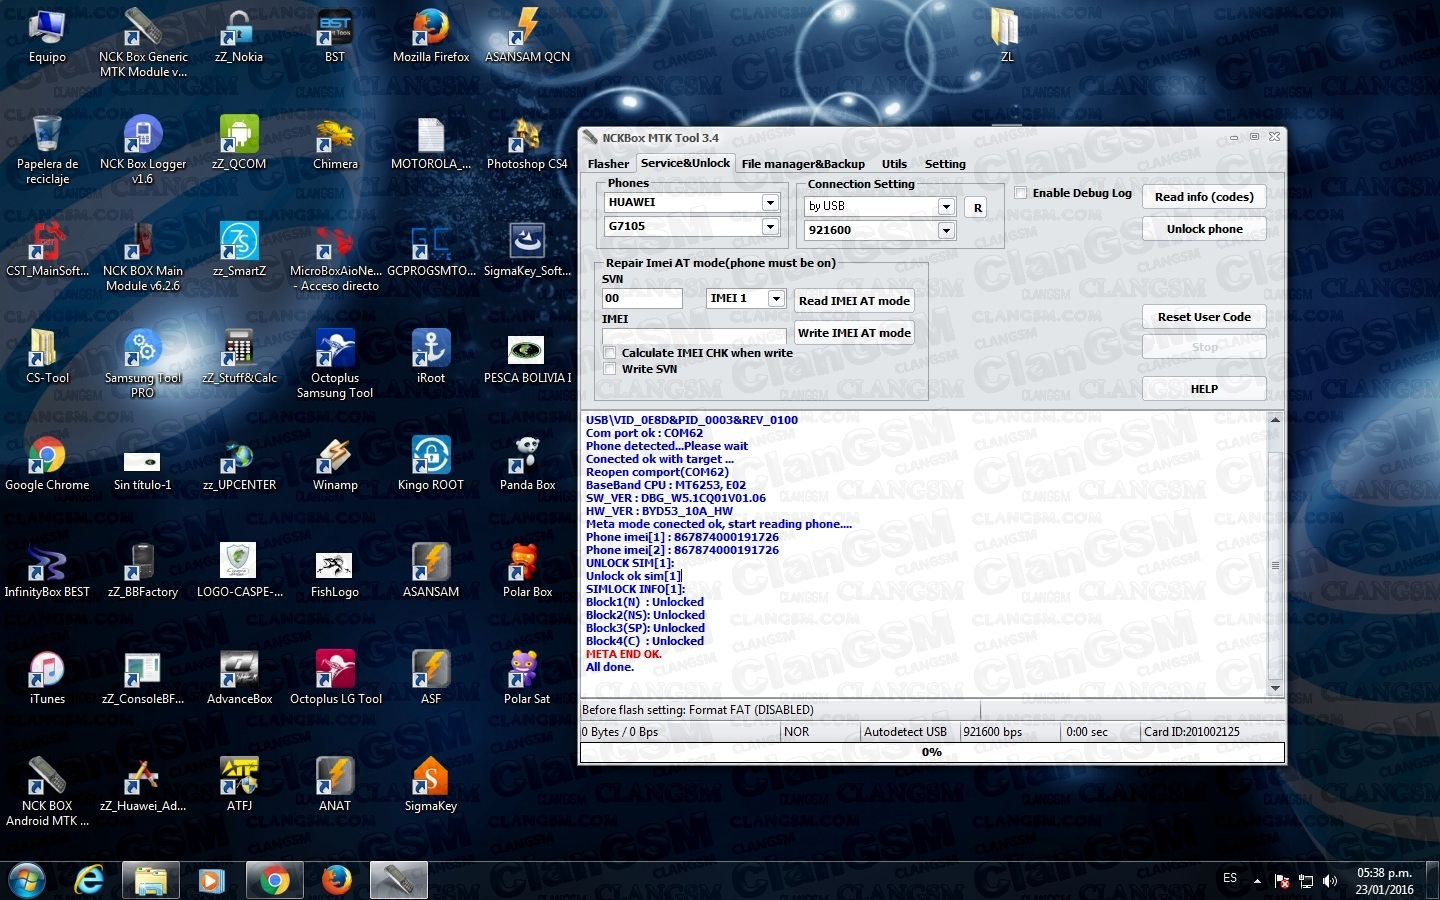Open the Samsung Tool PRO shortcut
Screen dimensions: 1440x900
point(143,364)
